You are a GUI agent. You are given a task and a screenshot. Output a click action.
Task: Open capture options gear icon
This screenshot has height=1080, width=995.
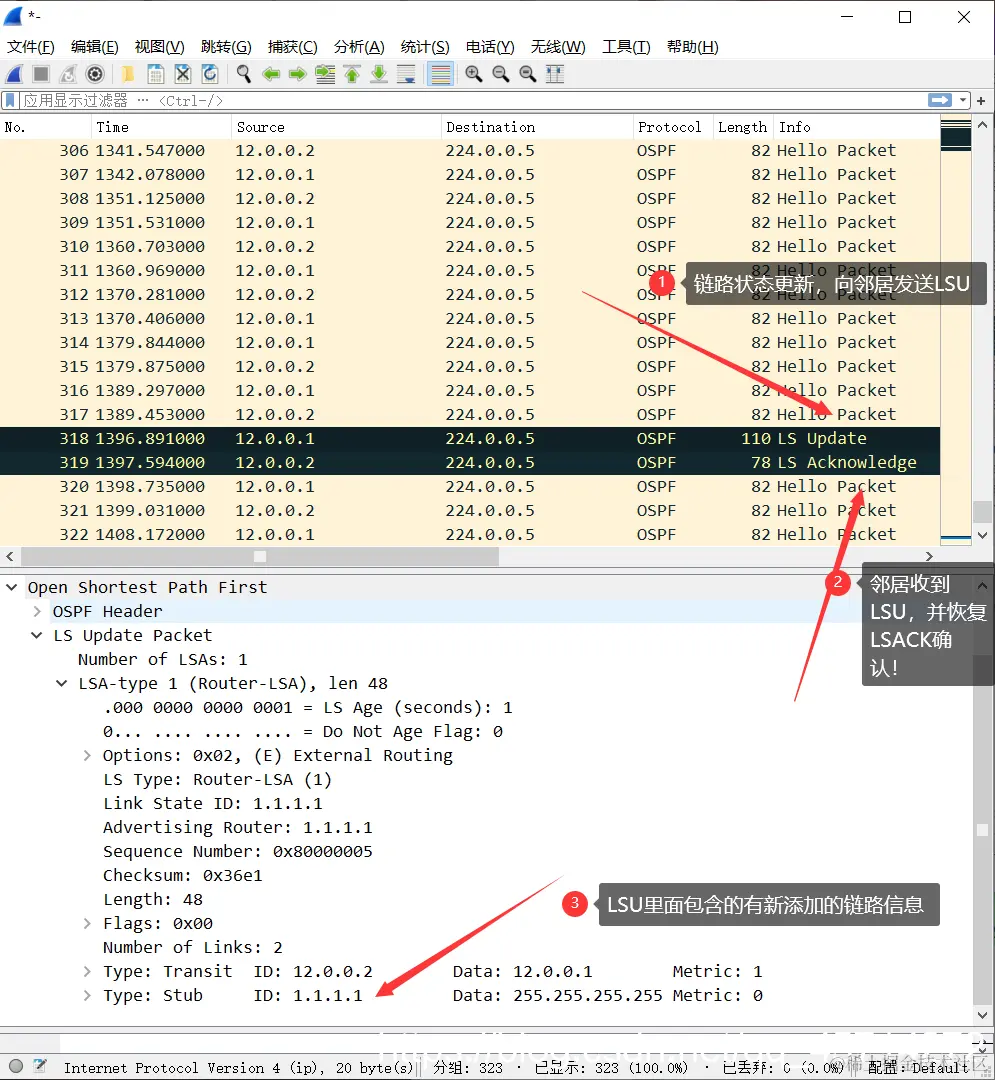tap(95, 74)
